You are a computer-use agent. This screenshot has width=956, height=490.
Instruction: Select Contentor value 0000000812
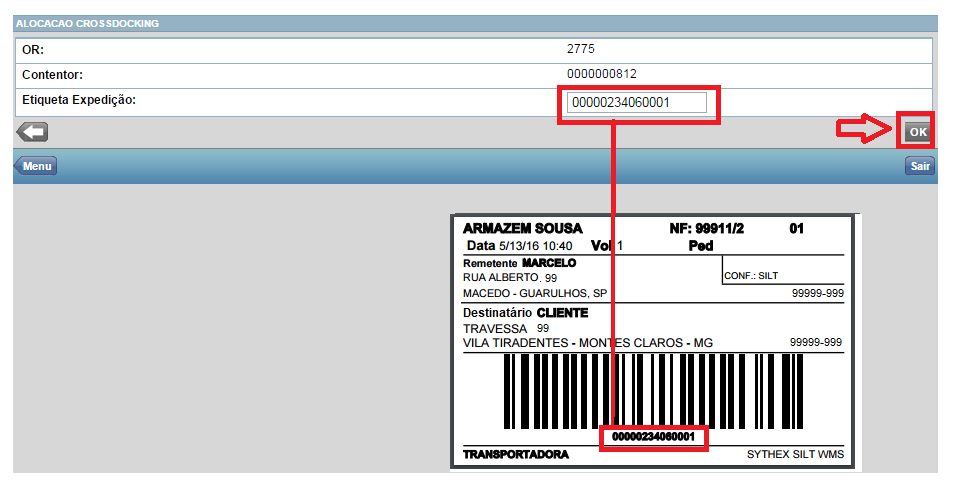(602, 74)
